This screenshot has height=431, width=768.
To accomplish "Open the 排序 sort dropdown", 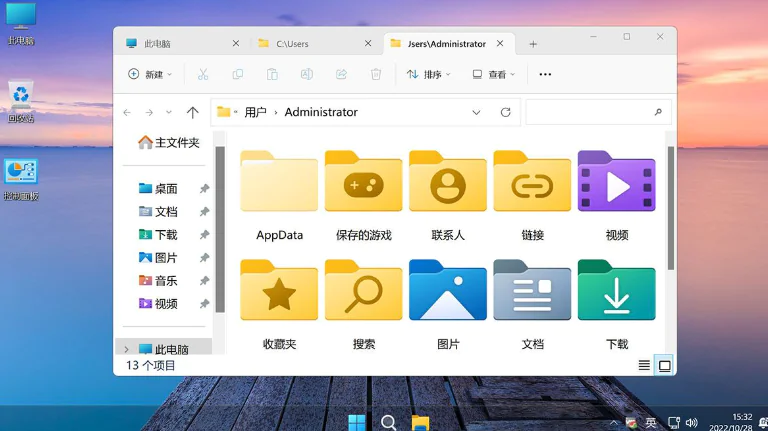I will [429, 74].
